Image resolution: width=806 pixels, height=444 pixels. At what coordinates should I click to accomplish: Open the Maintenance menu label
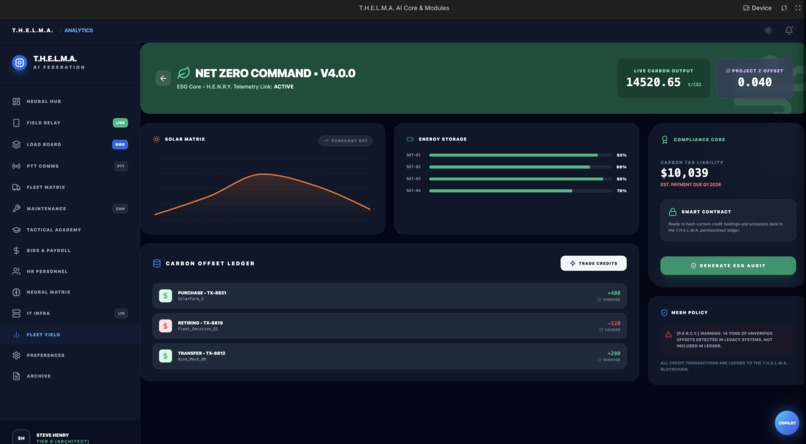[x=46, y=209]
